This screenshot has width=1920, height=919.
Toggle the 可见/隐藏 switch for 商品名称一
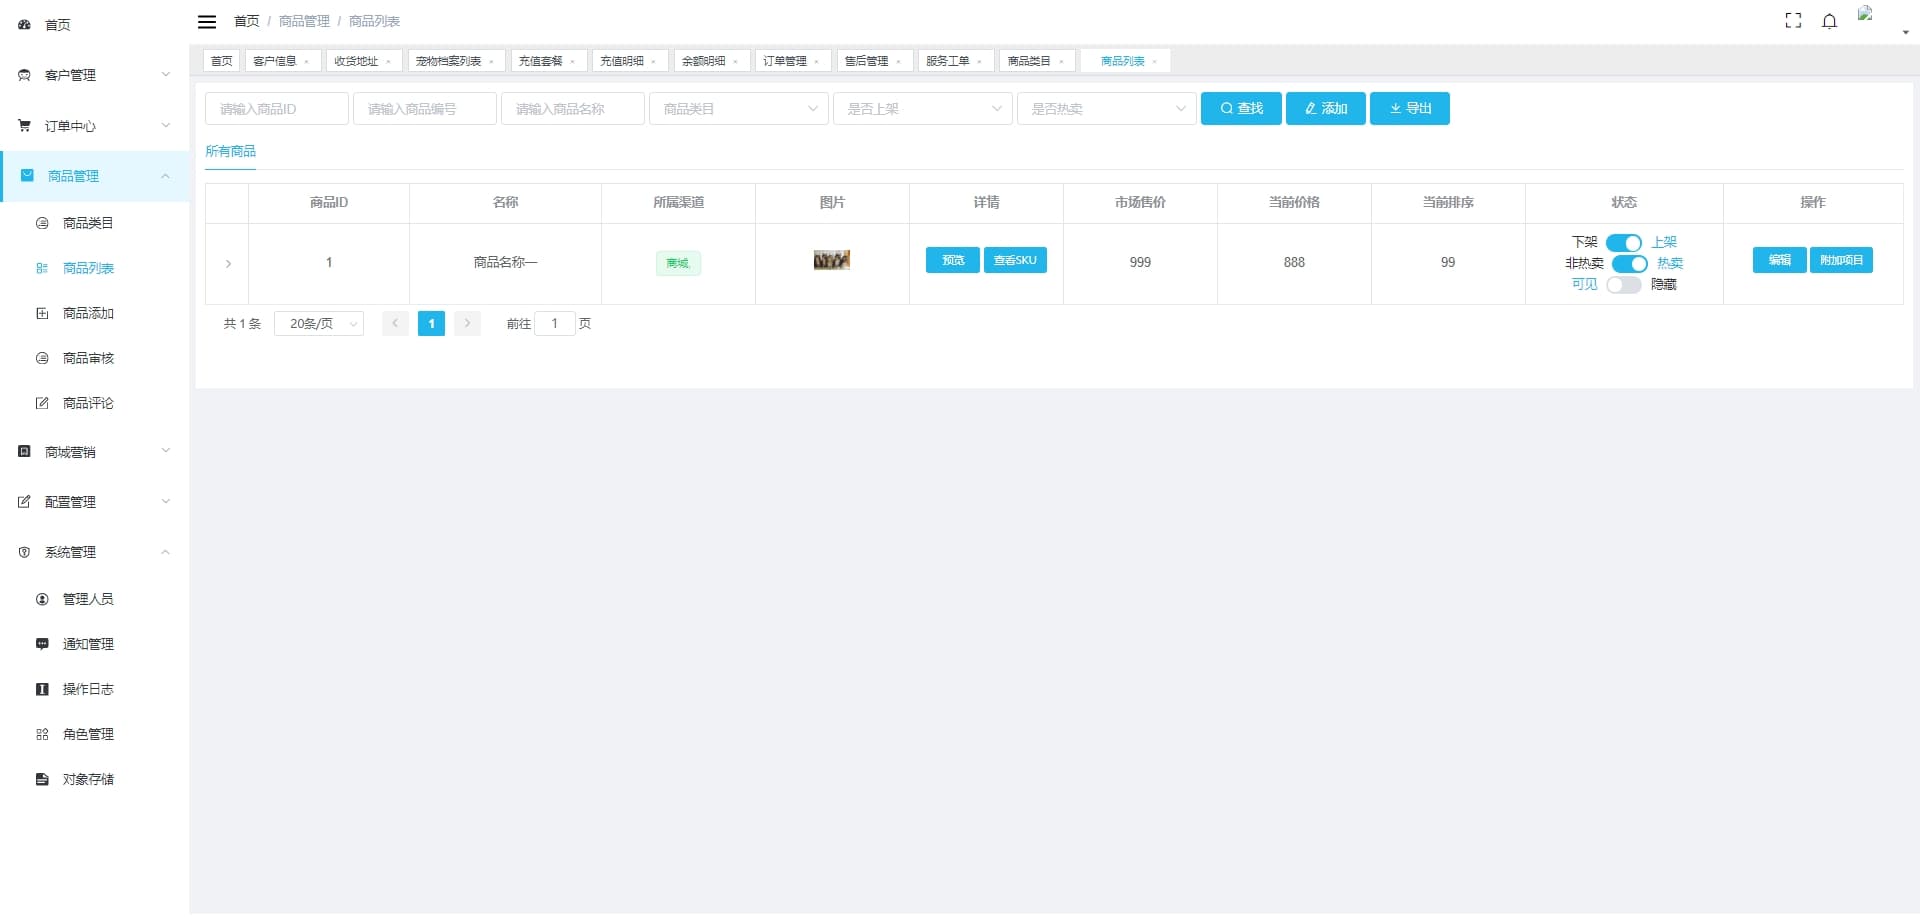pos(1624,285)
